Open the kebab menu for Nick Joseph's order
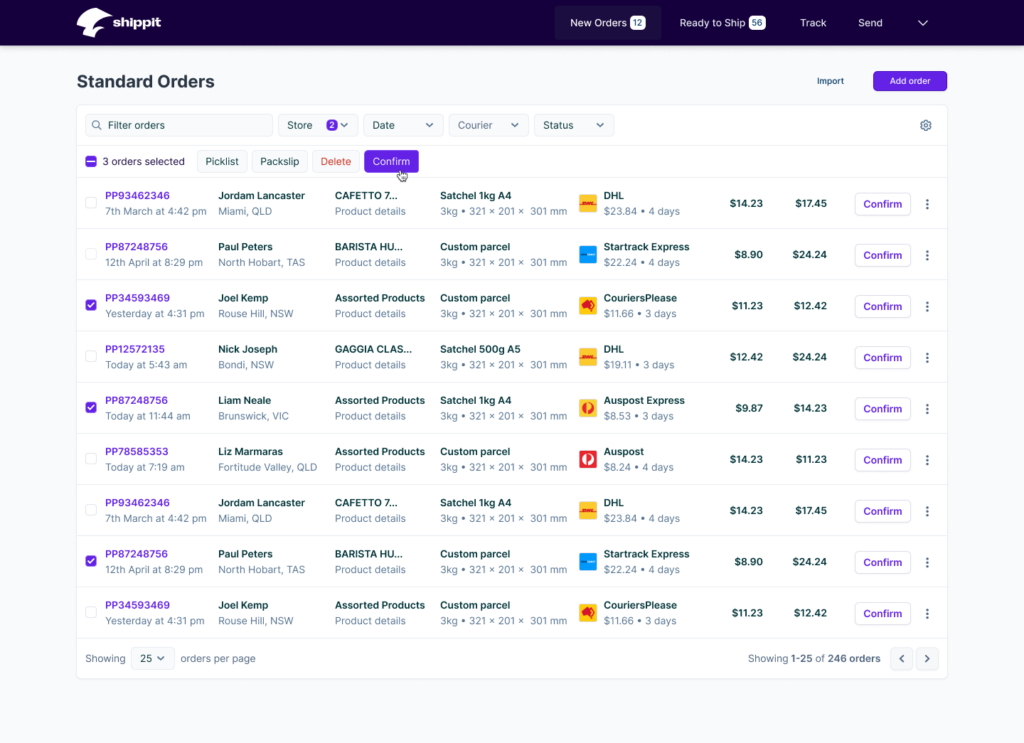 coord(927,357)
